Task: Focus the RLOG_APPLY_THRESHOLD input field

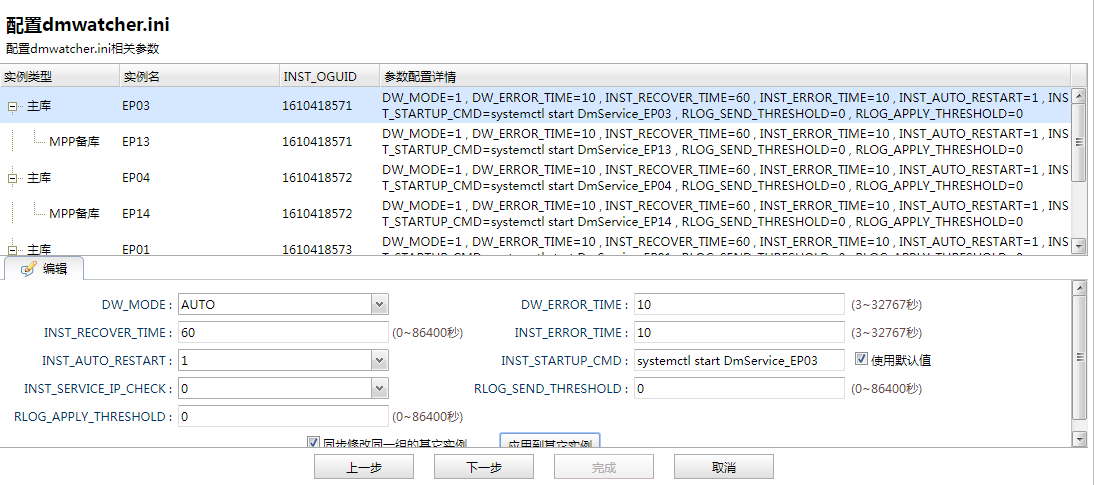Action: click(283, 417)
